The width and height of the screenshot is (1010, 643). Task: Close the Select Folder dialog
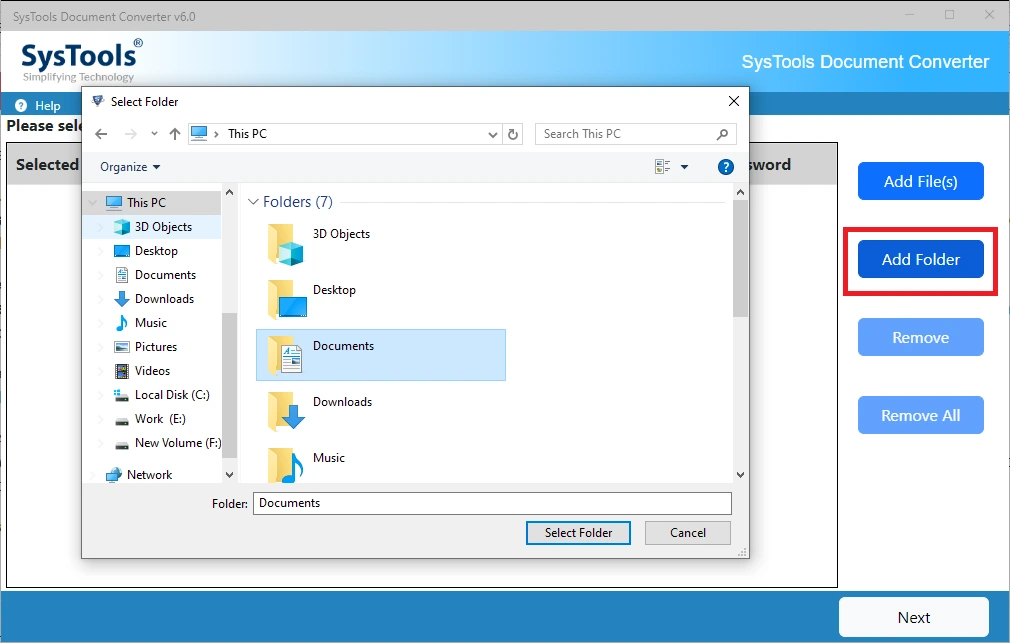coord(734,101)
